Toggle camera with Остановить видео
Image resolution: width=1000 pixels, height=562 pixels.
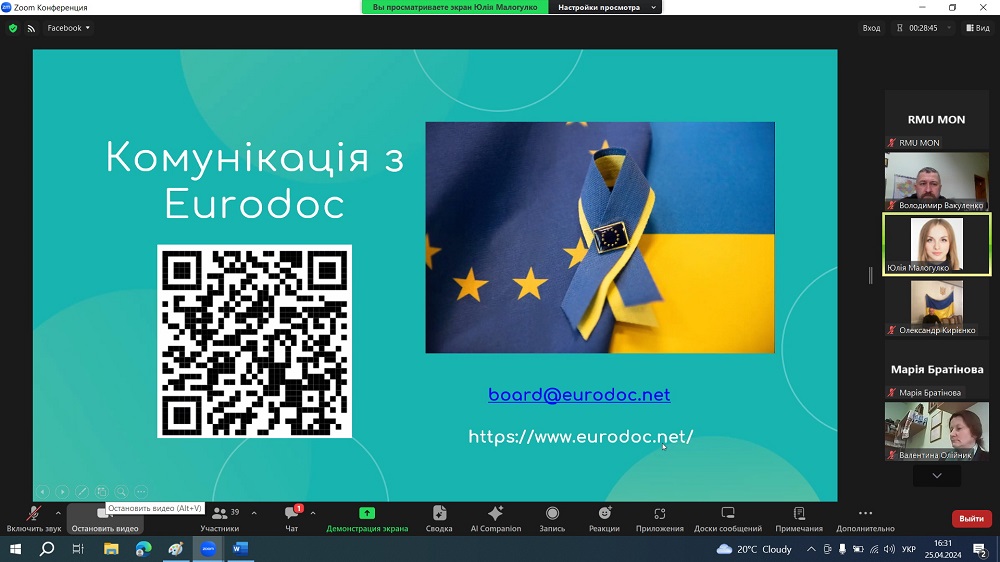tap(104, 513)
